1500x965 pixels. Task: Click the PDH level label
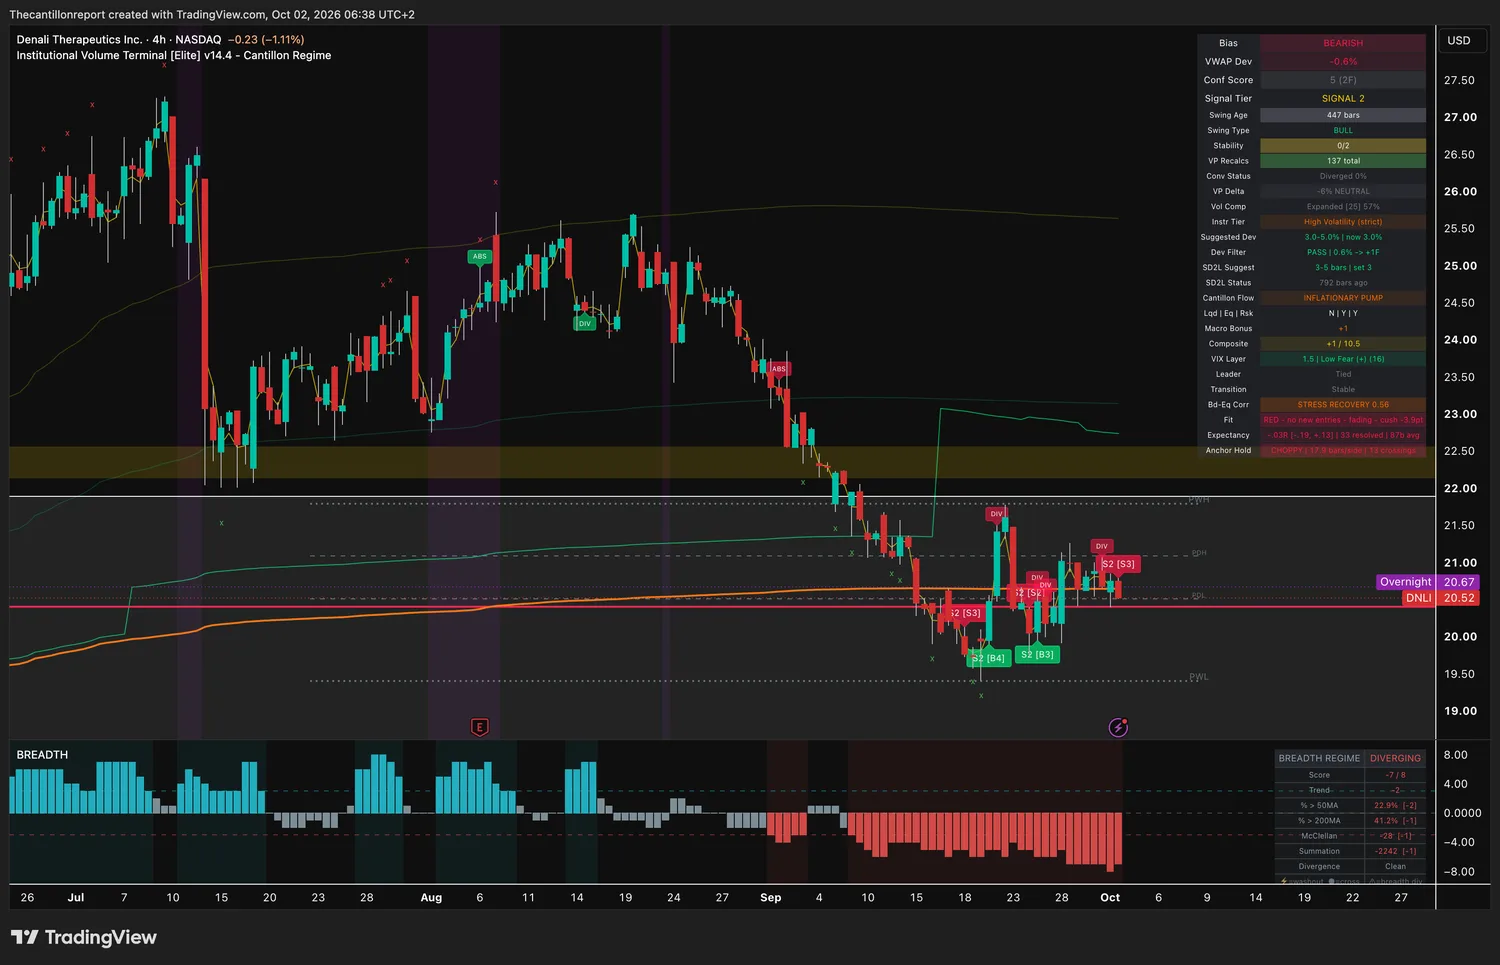pyautogui.click(x=1199, y=553)
